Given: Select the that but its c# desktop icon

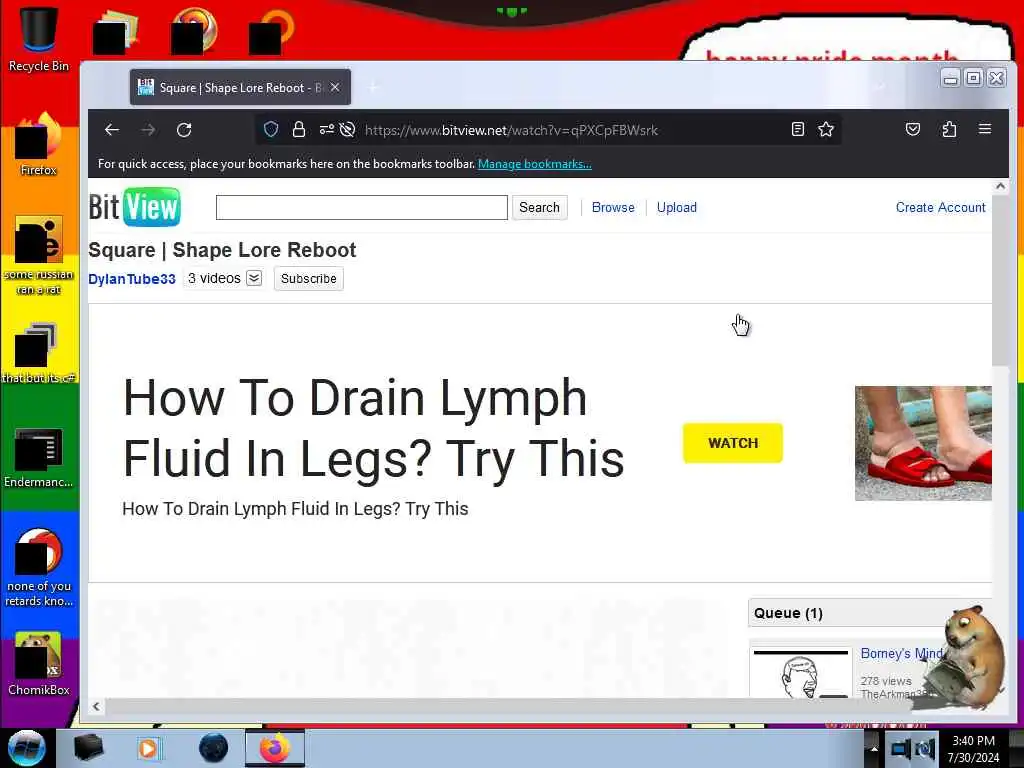Looking at the screenshot, I should (39, 353).
